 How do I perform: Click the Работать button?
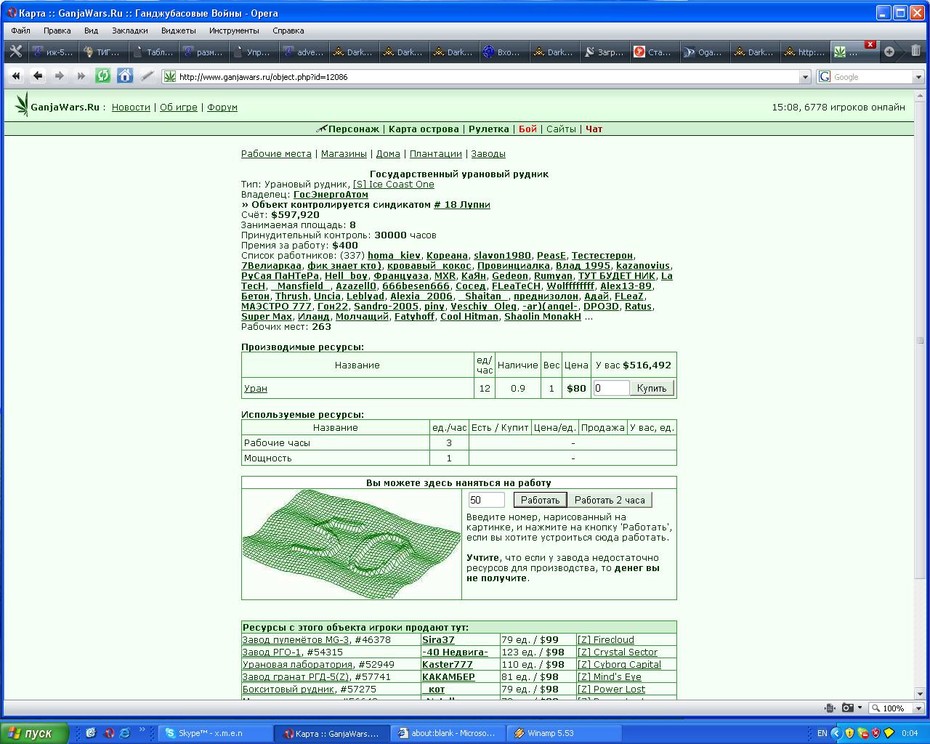pyautogui.click(x=540, y=500)
